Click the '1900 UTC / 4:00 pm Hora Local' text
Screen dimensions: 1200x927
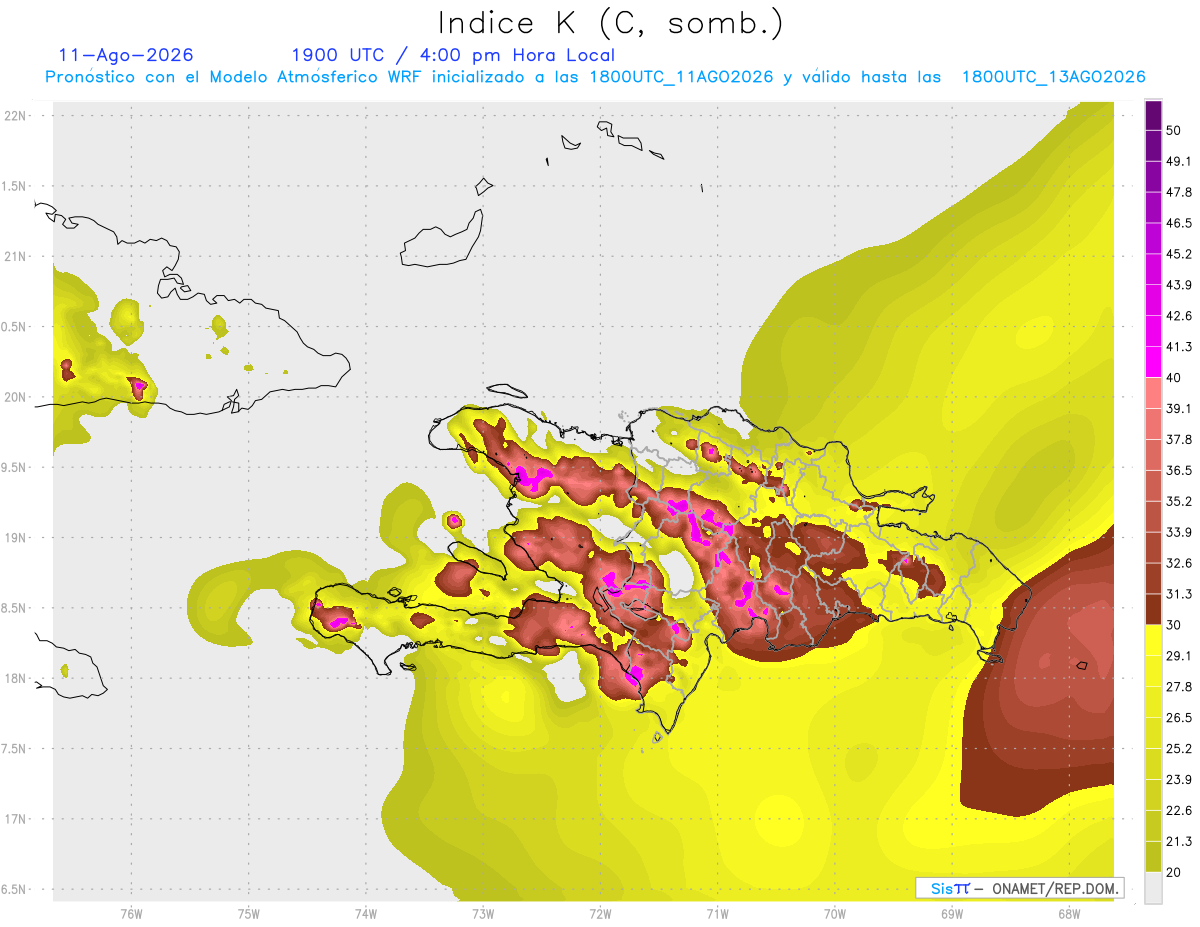[453, 55]
